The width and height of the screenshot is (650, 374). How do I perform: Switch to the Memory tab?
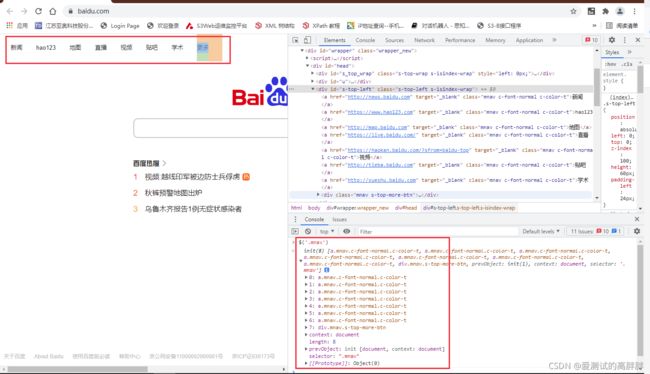495,40
